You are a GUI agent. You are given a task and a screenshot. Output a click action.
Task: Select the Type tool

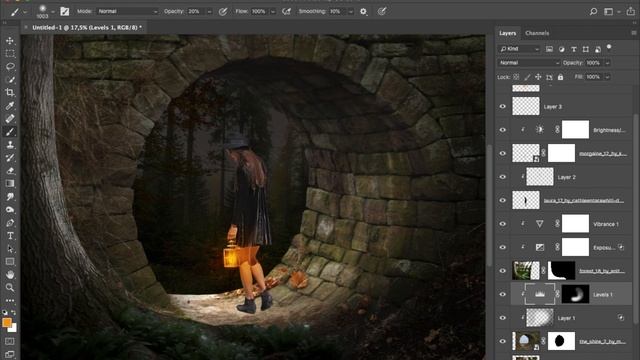coord(10,236)
